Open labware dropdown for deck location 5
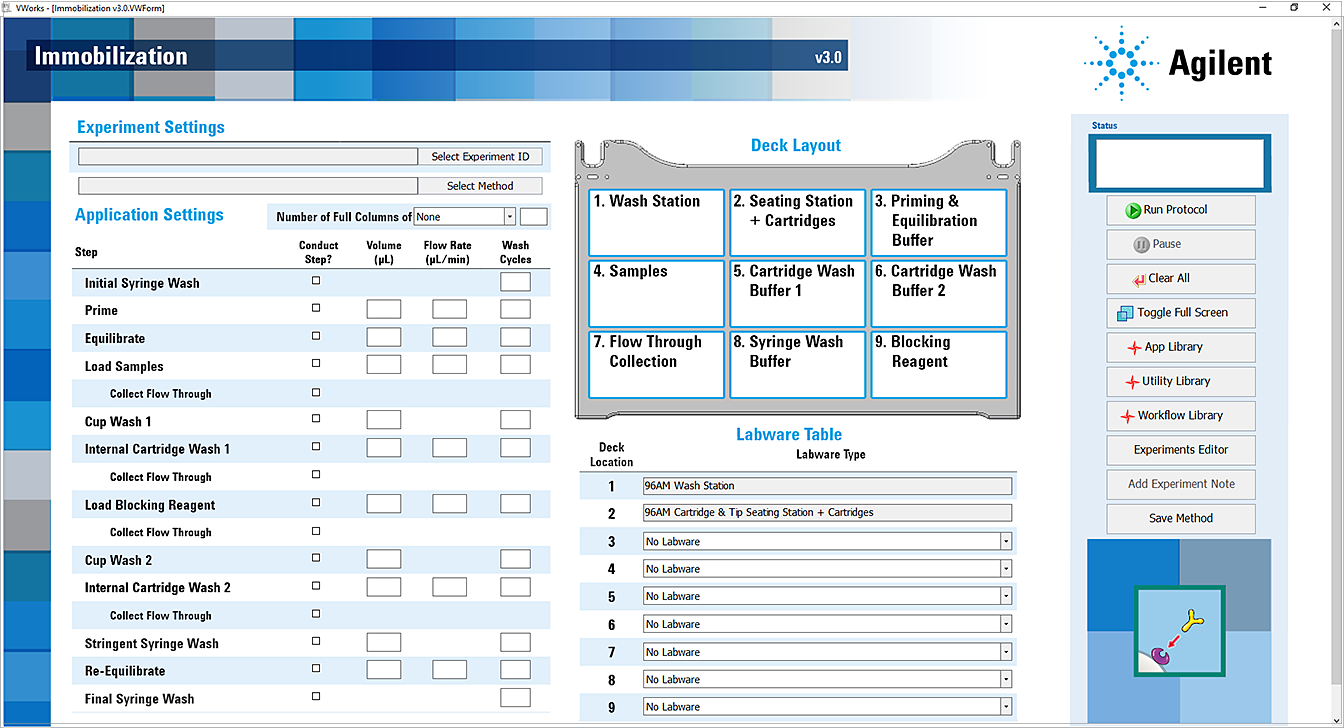Image resolution: width=1344 pixels, height=728 pixels. click(x=1006, y=597)
